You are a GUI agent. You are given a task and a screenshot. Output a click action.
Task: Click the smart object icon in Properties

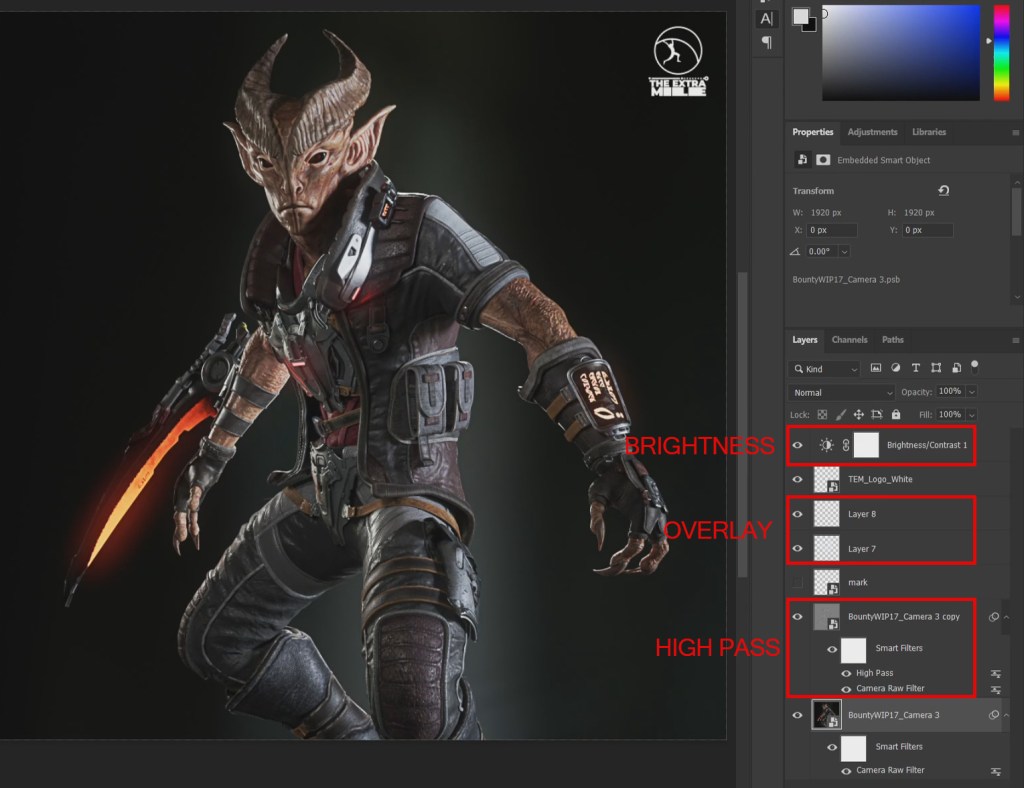point(802,159)
